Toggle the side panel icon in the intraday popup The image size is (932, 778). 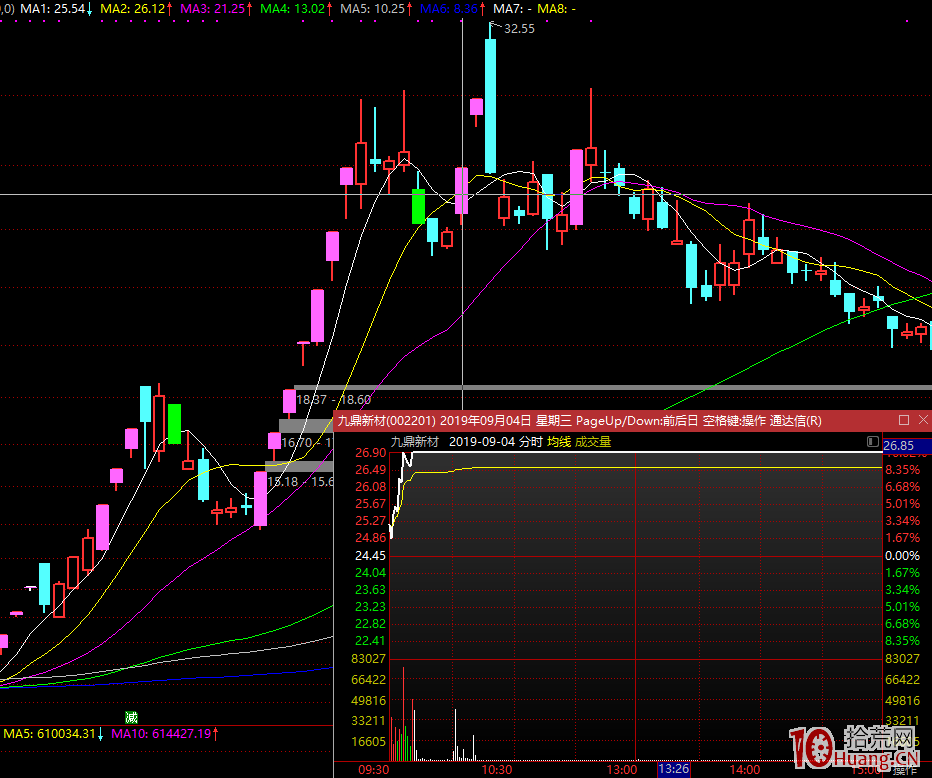873,442
